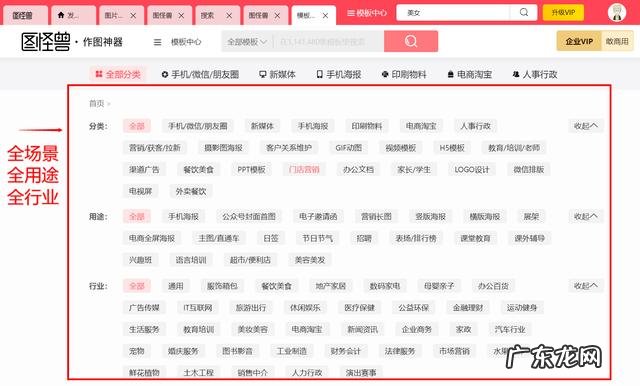Viewport: 640px width, 386px height.
Task: Open 全部分类 in the navigation bar
Action: [x=118, y=74]
